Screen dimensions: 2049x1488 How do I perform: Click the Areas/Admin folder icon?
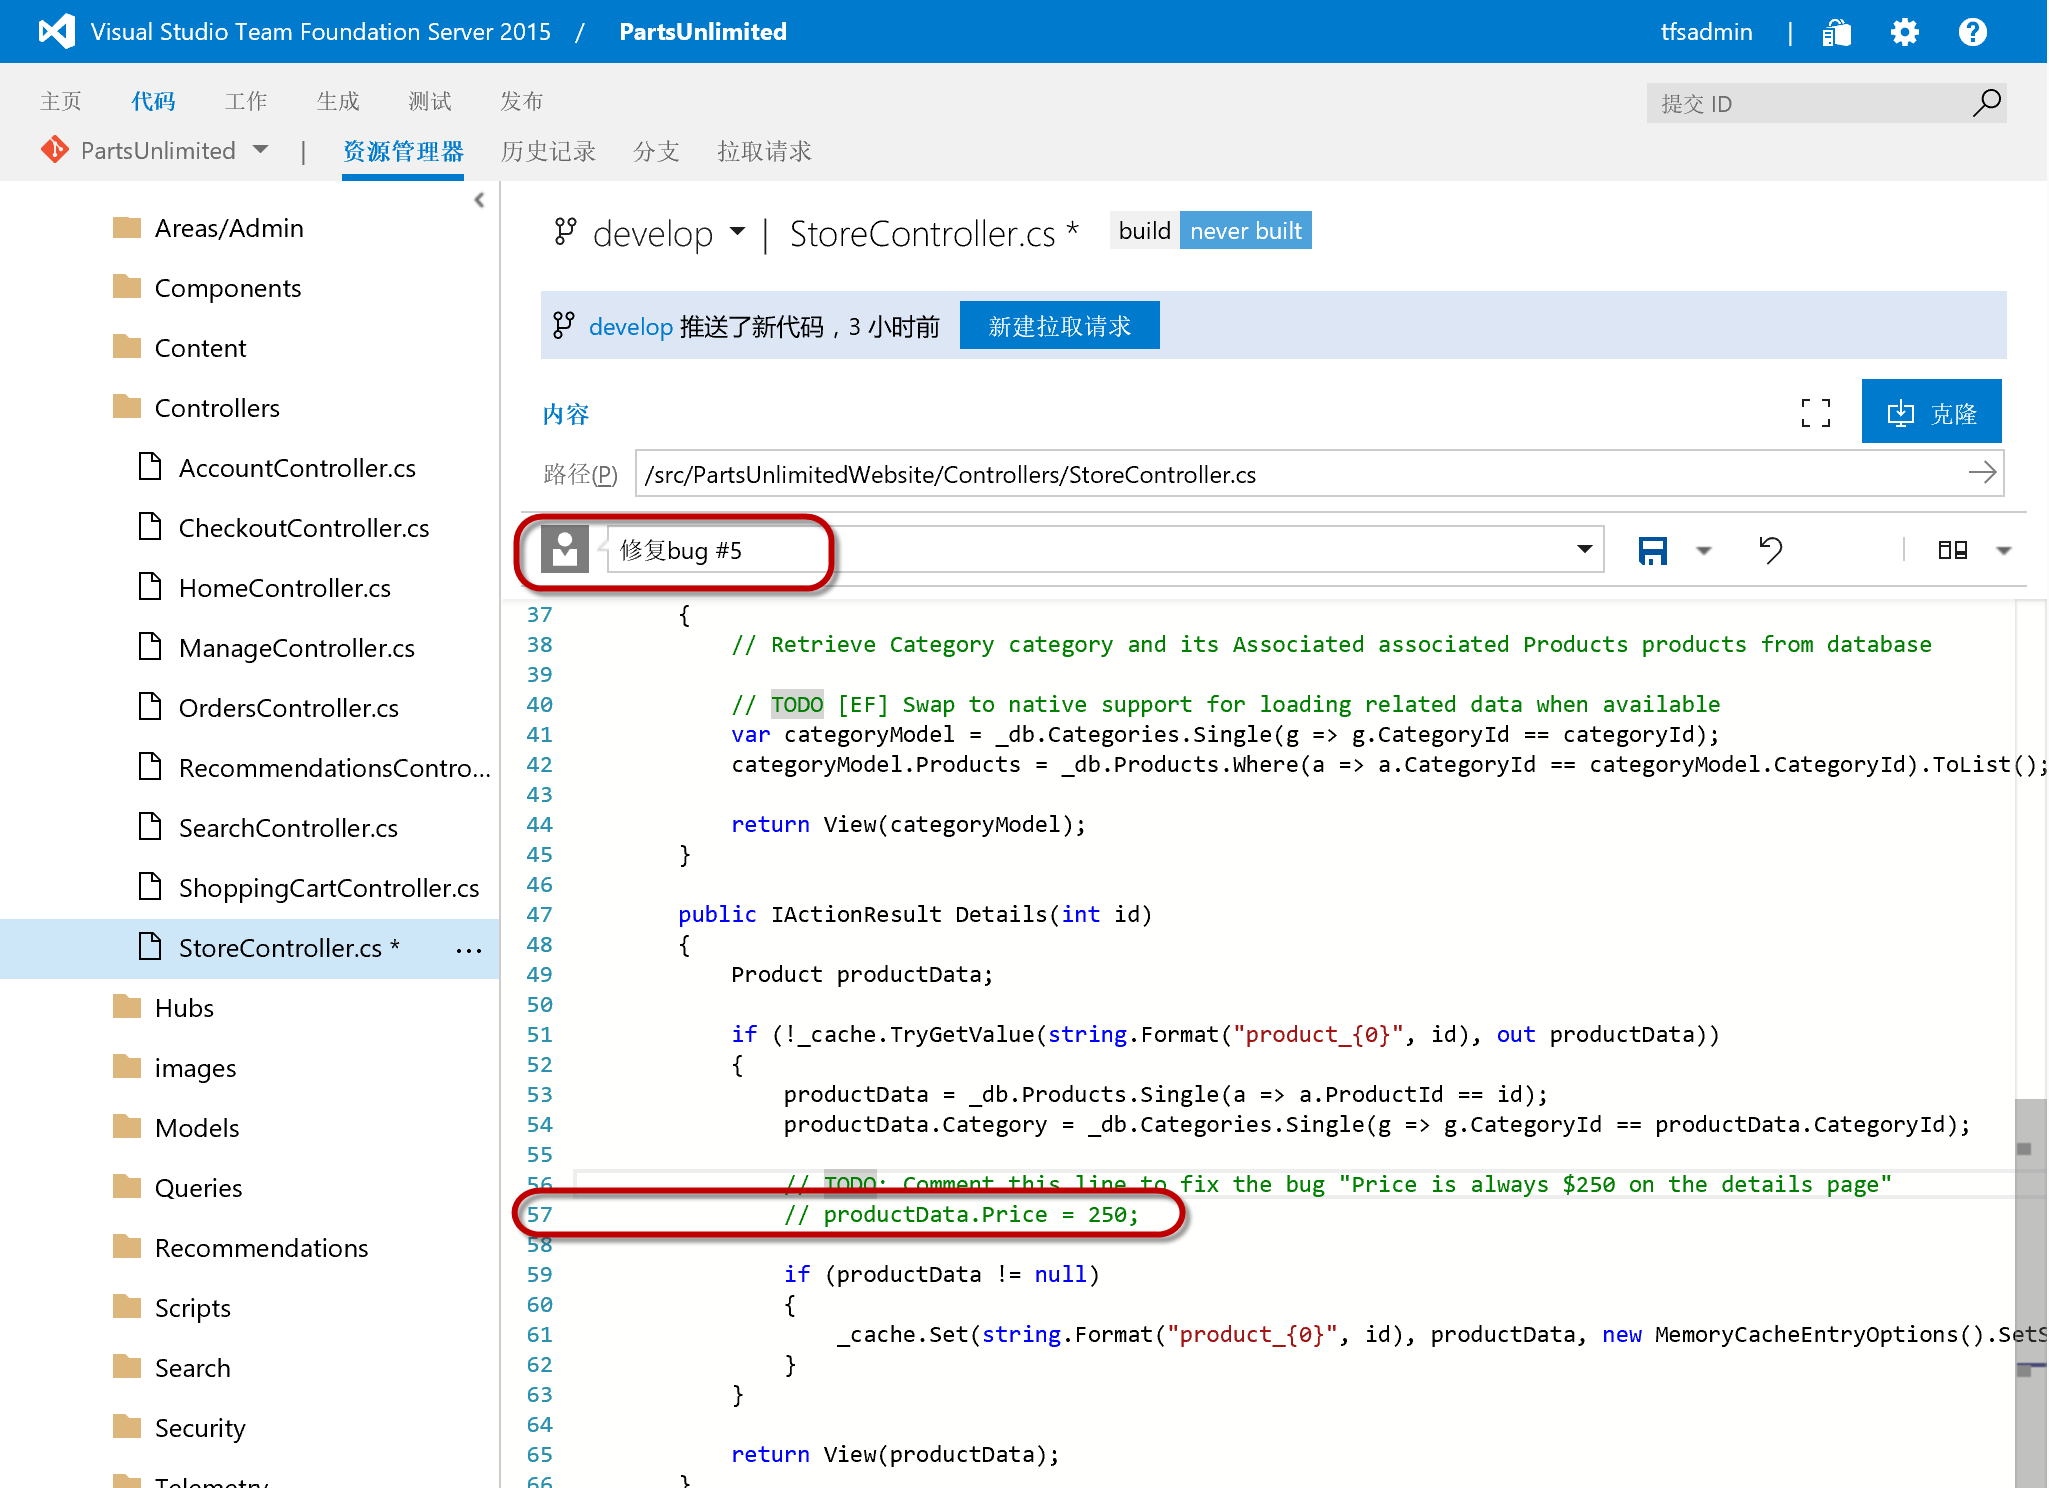pos(127,228)
